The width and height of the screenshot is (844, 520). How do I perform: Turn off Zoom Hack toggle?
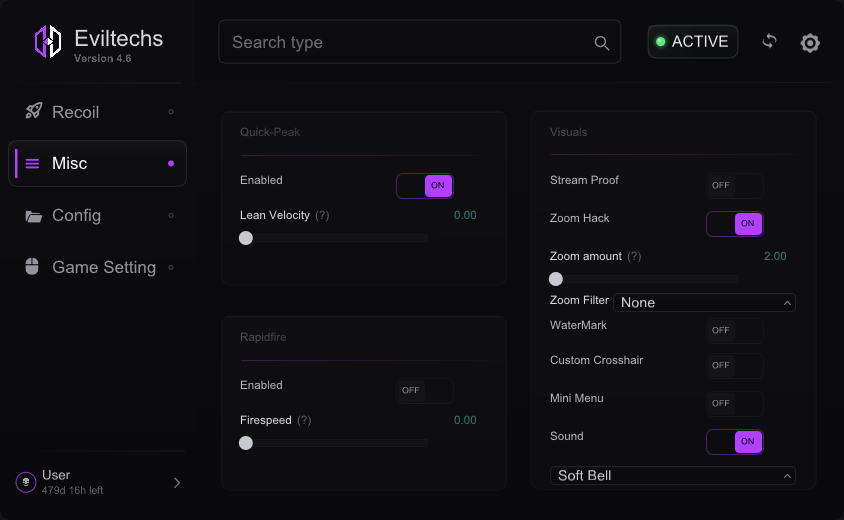pos(735,224)
